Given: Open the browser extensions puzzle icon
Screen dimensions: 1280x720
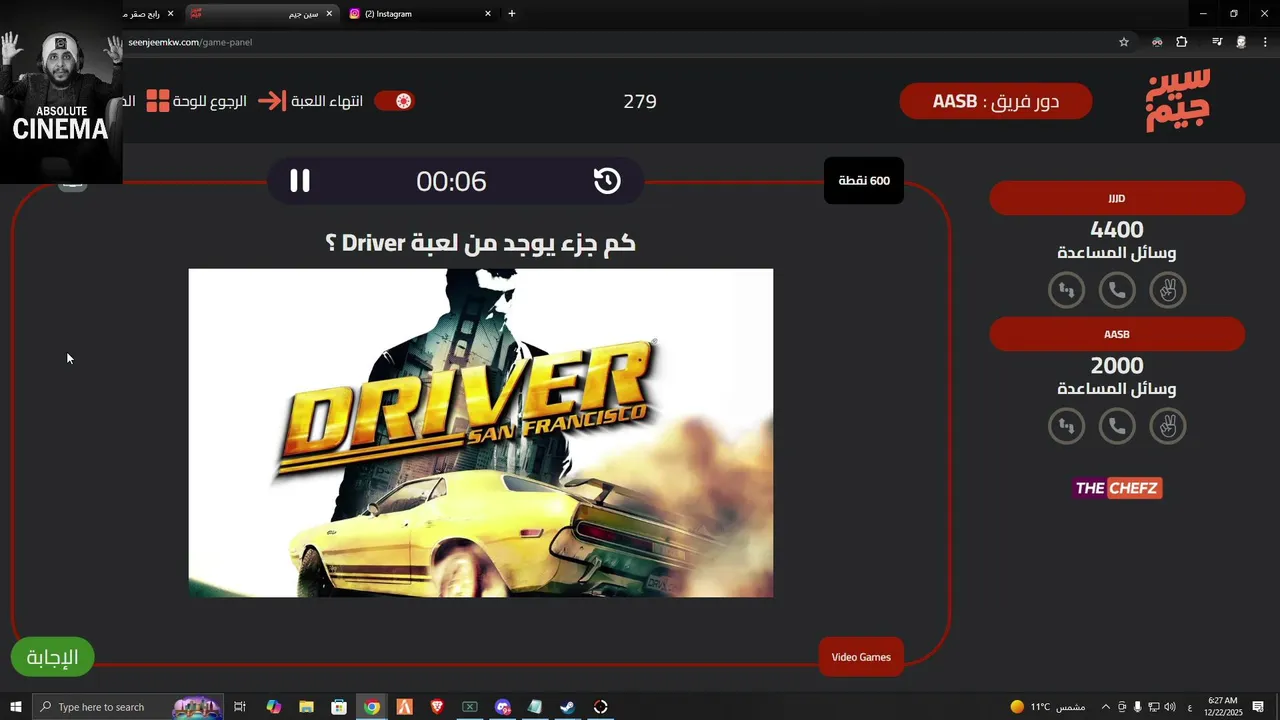Looking at the screenshot, I should (1182, 42).
